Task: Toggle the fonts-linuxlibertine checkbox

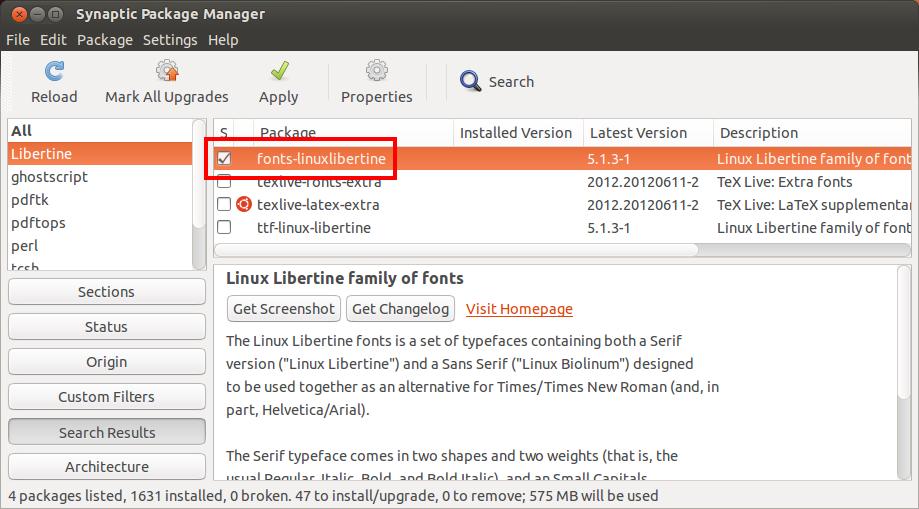Action: point(225,159)
